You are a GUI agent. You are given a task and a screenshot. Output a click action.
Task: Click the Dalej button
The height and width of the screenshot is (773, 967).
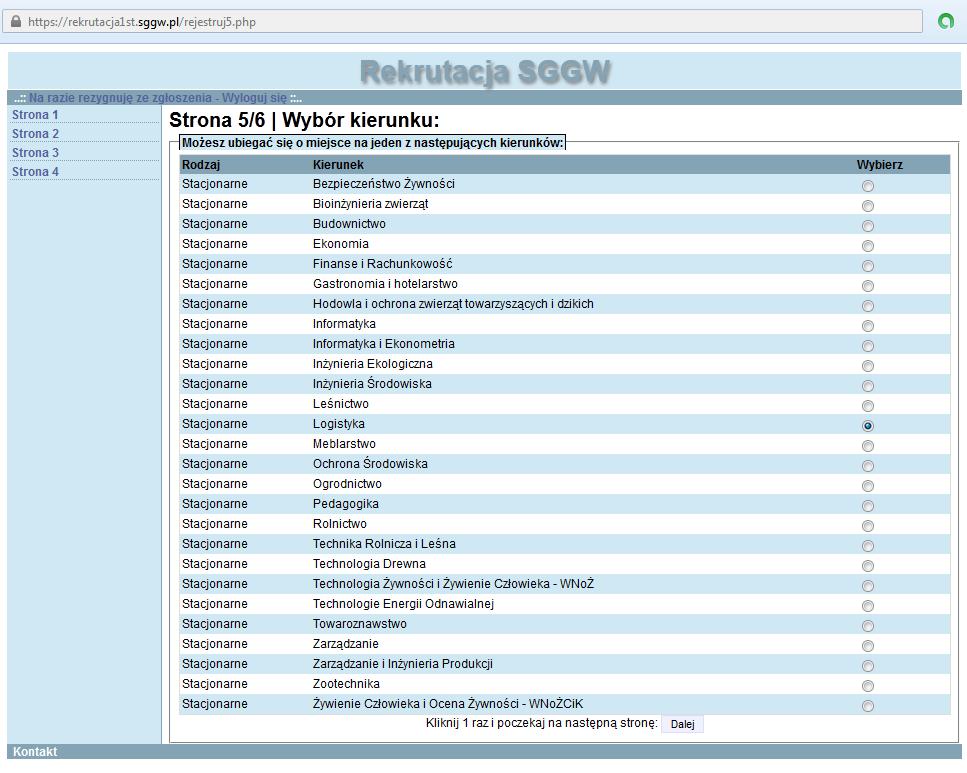(x=682, y=724)
